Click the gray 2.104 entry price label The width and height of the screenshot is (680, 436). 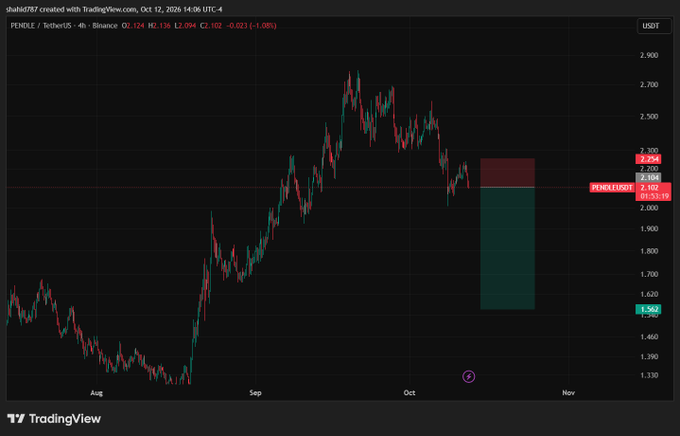[648, 177]
